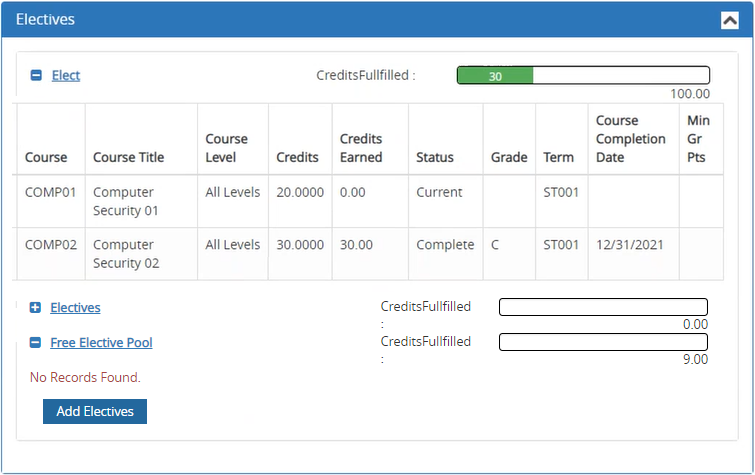This screenshot has width=755, height=475.
Task: Collapse the Electives panel with chevron icon
Action: click(x=728, y=19)
